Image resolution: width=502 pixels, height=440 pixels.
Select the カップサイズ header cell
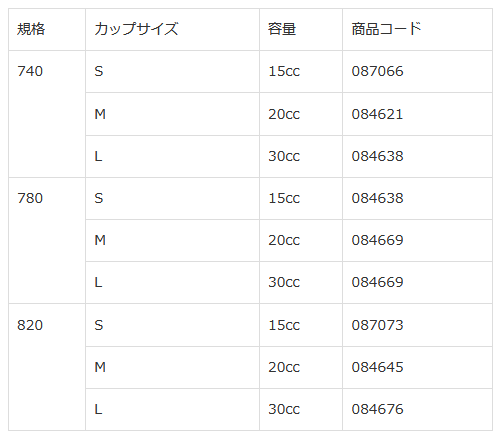(172, 30)
